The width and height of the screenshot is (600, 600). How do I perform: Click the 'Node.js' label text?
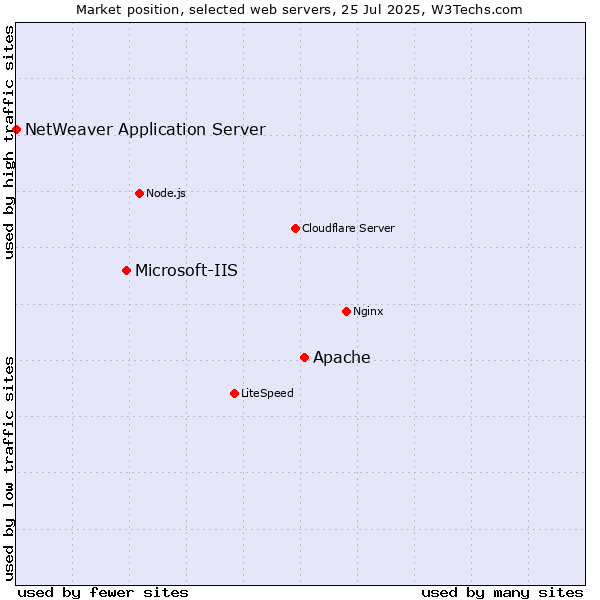166,194
